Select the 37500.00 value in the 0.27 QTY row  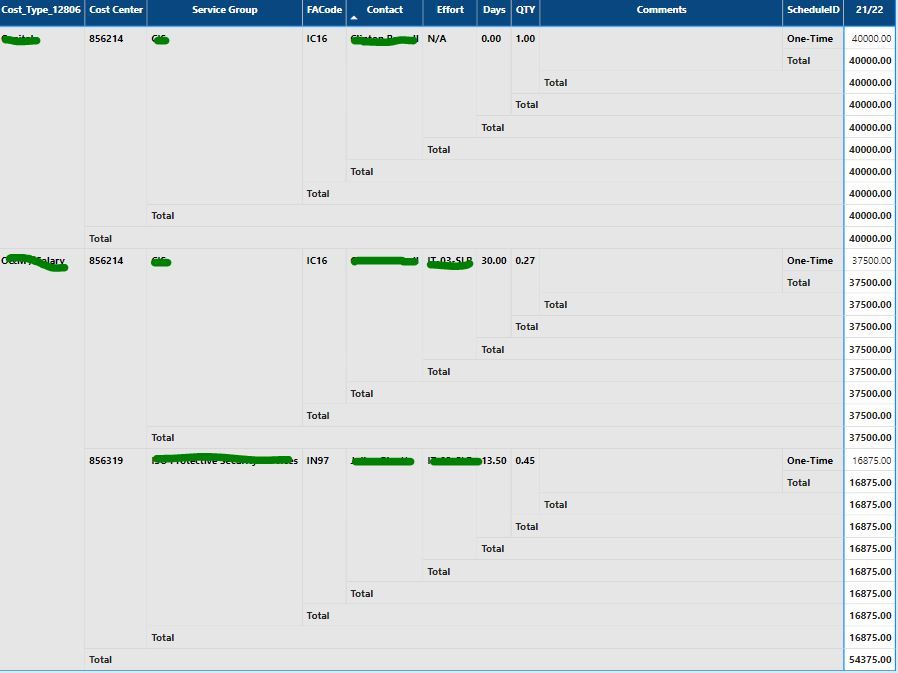pos(871,261)
